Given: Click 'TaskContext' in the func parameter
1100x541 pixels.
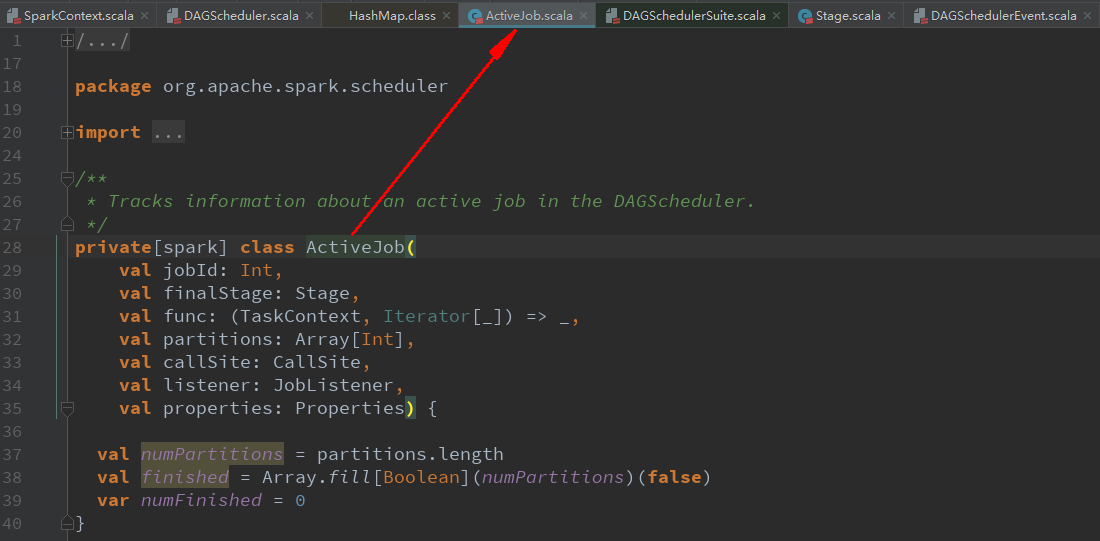Looking at the screenshot, I should click(300, 316).
